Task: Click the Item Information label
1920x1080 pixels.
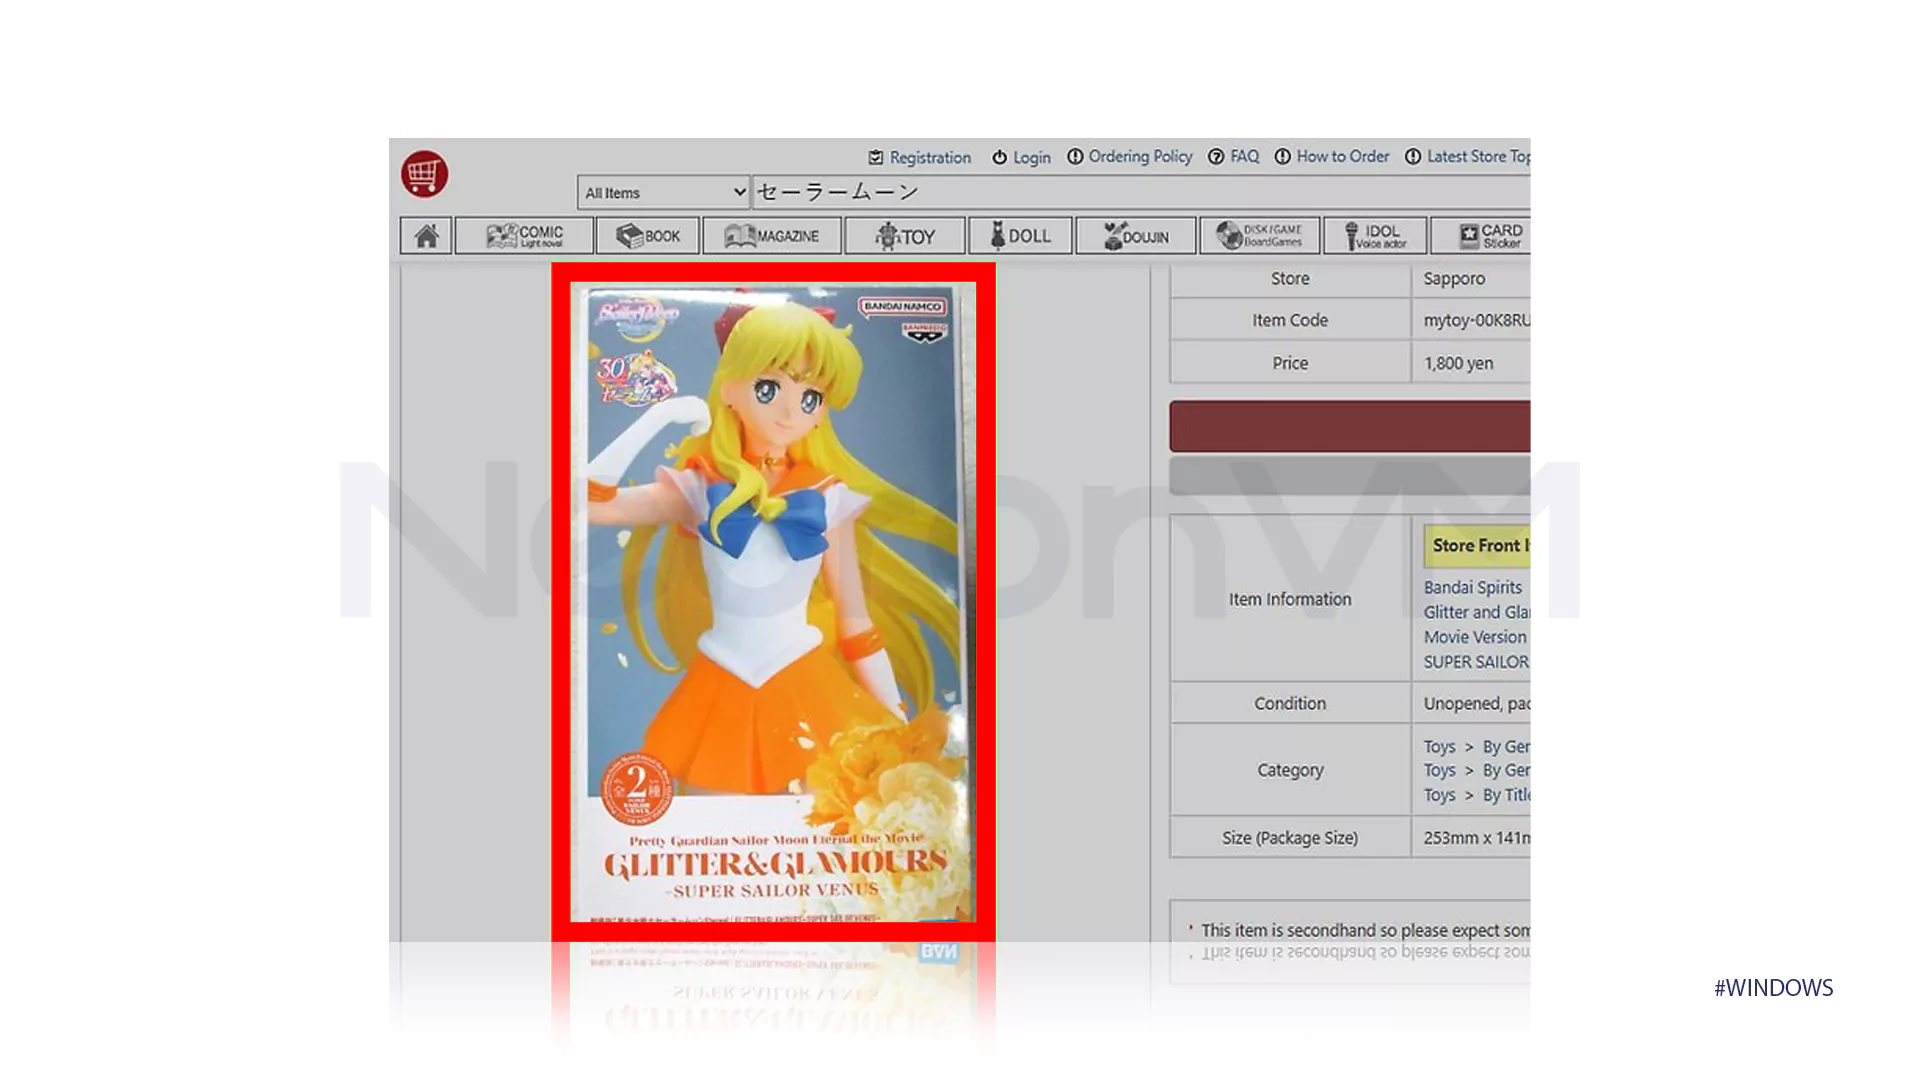Action: pos(1290,599)
